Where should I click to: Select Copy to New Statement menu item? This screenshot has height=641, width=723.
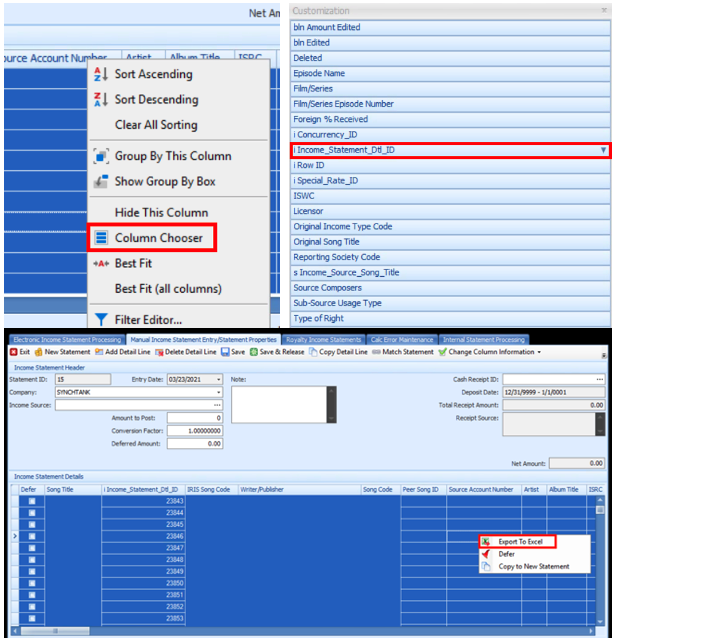533,567
